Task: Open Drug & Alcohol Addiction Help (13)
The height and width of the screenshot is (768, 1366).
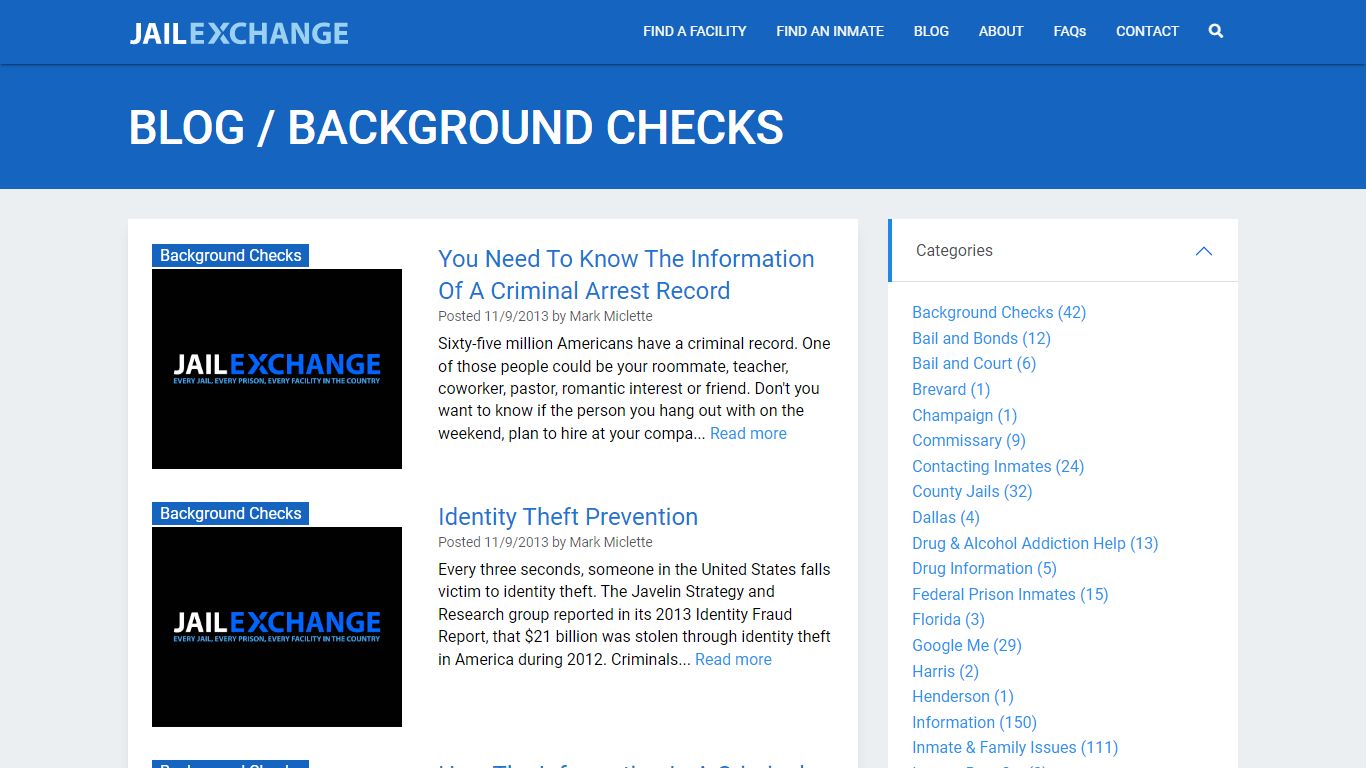Action: pyautogui.click(x=1035, y=543)
